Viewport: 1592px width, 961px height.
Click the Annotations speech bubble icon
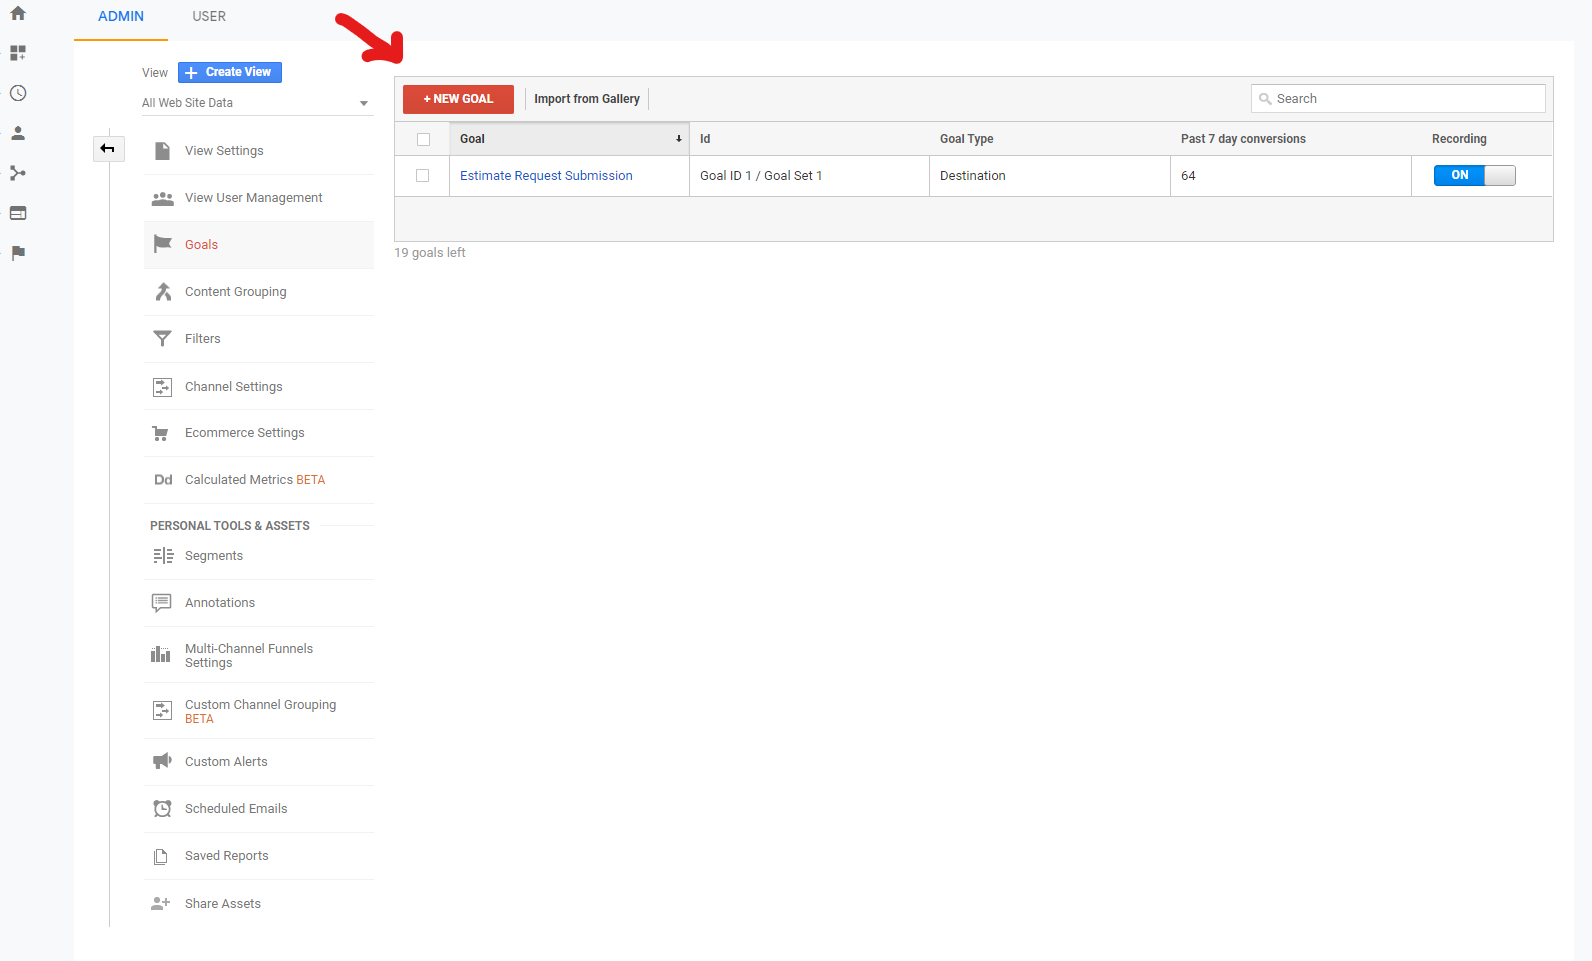pos(162,603)
